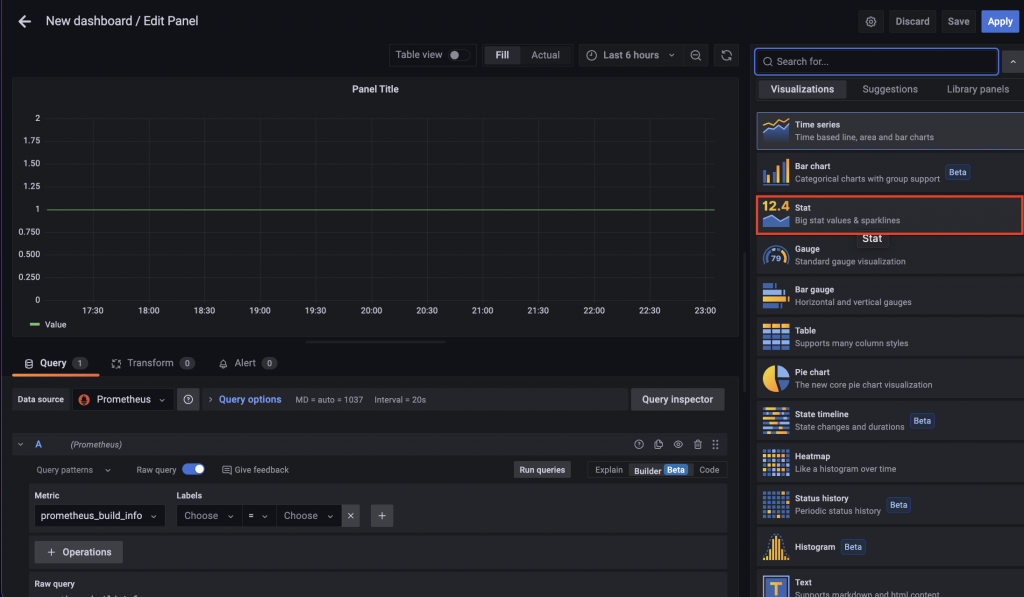The width and height of the screenshot is (1024, 597).
Task: Select the Fill display option
Action: (x=502, y=56)
